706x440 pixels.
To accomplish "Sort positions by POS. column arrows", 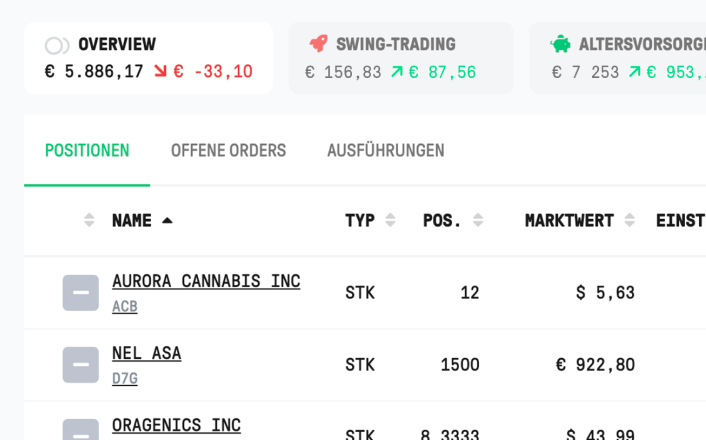I will click(478, 220).
